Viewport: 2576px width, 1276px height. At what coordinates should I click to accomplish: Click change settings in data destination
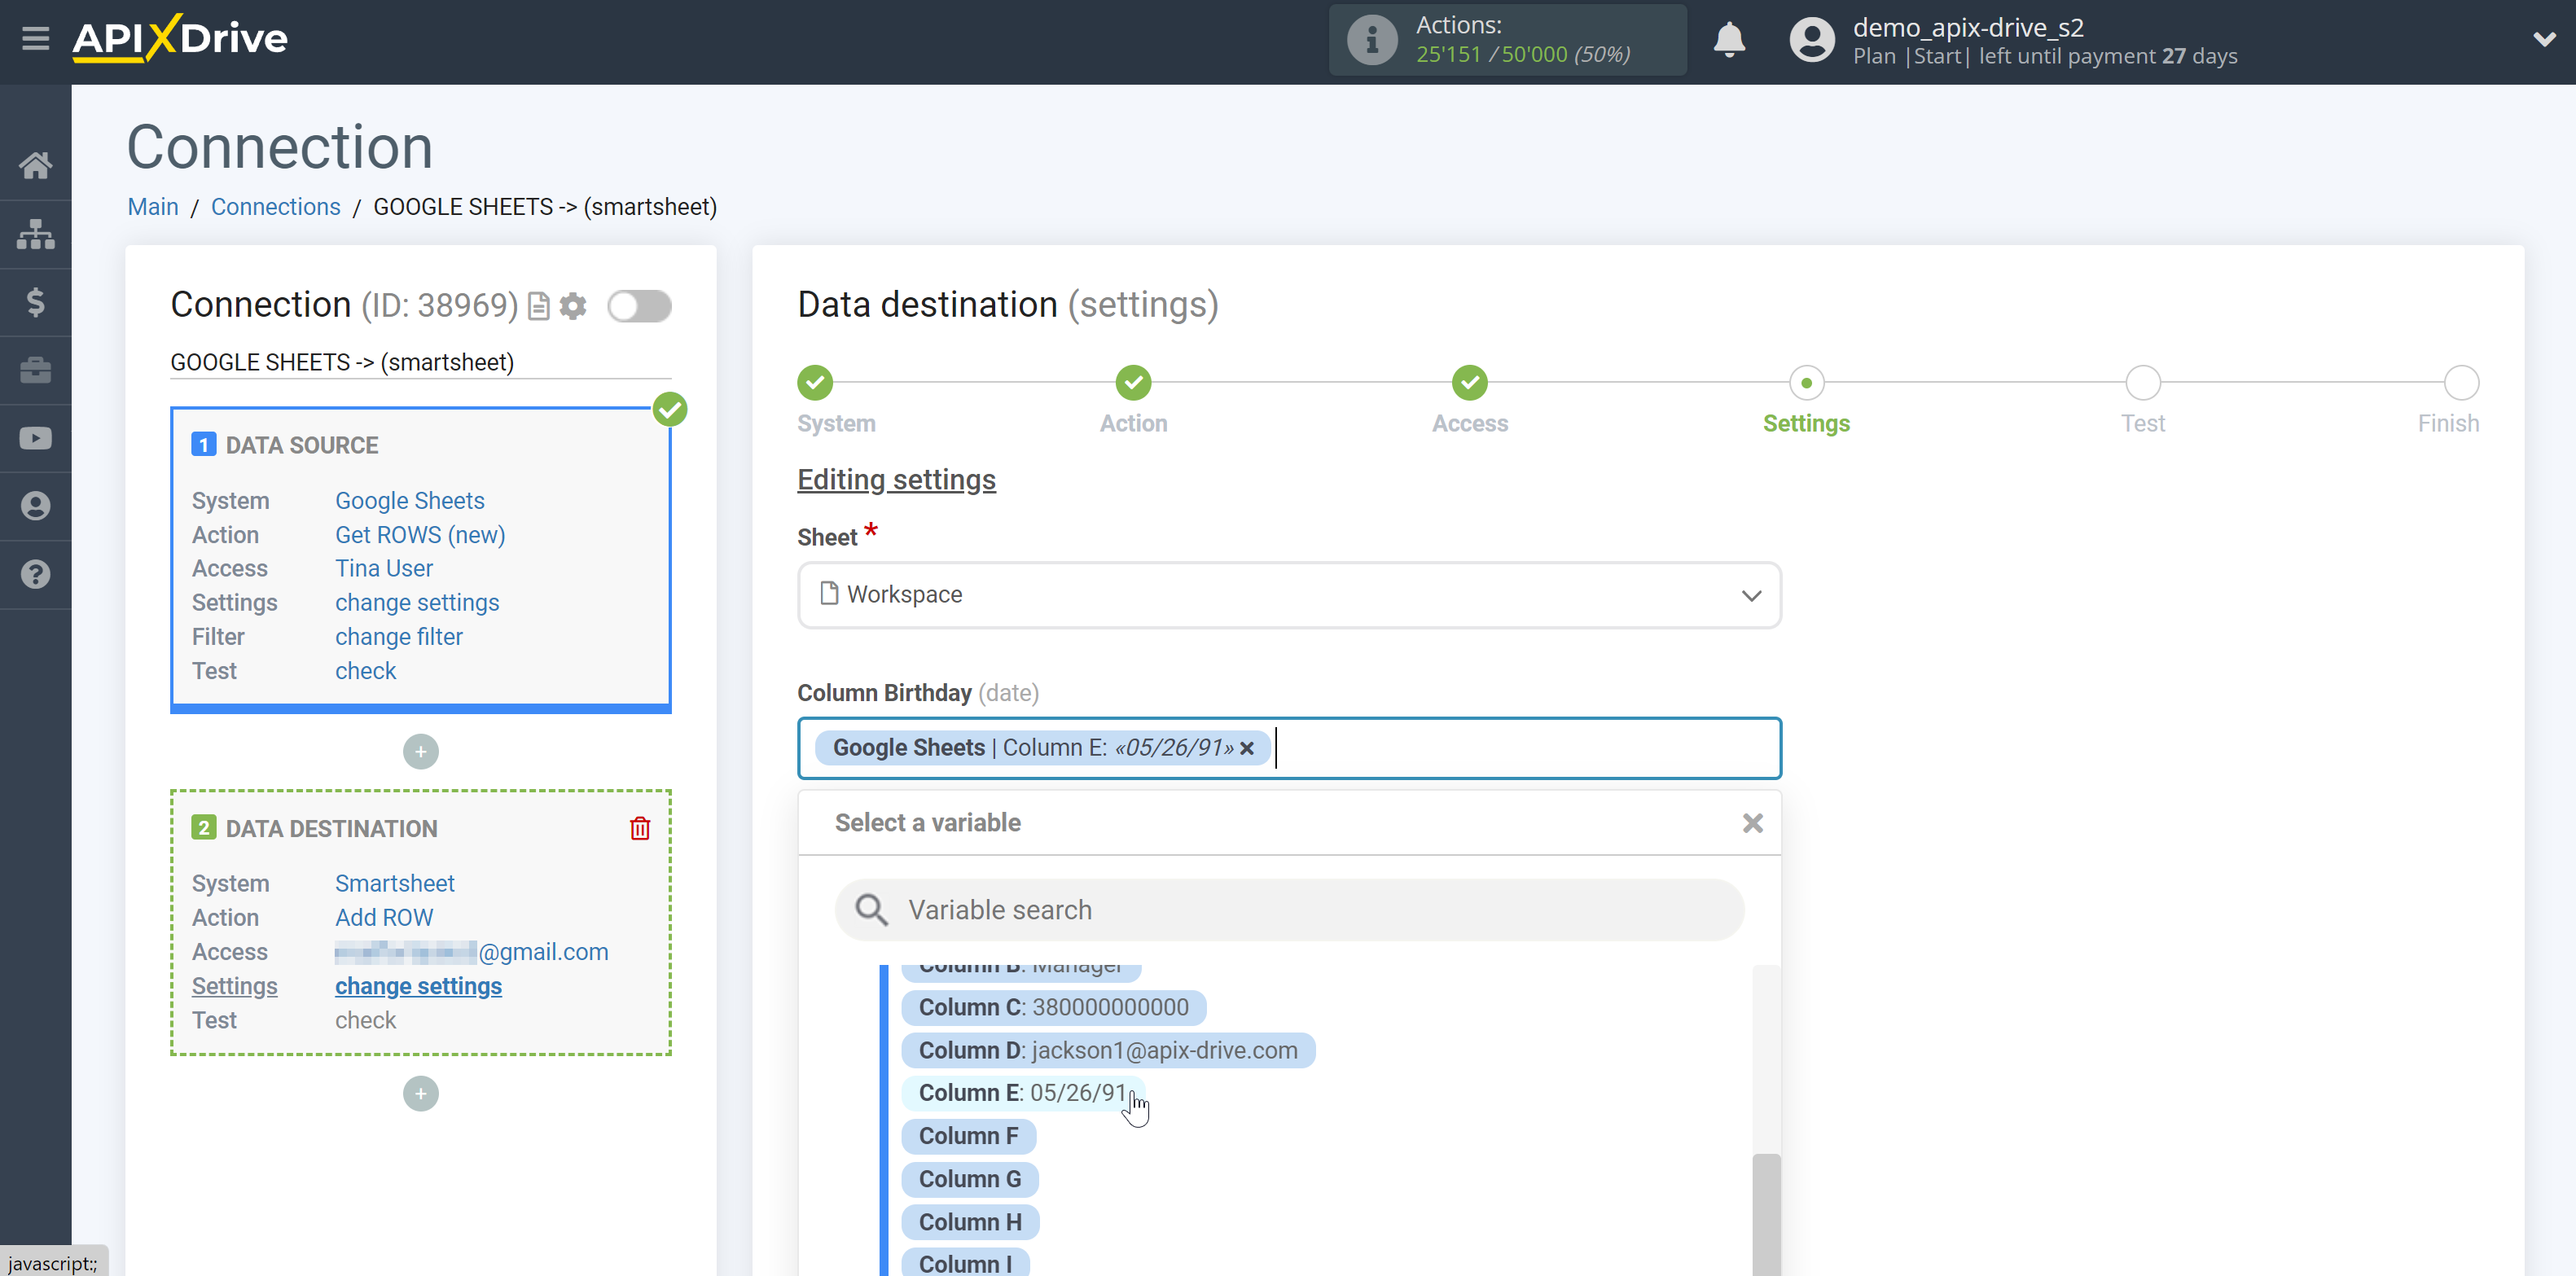click(x=419, y=986)
